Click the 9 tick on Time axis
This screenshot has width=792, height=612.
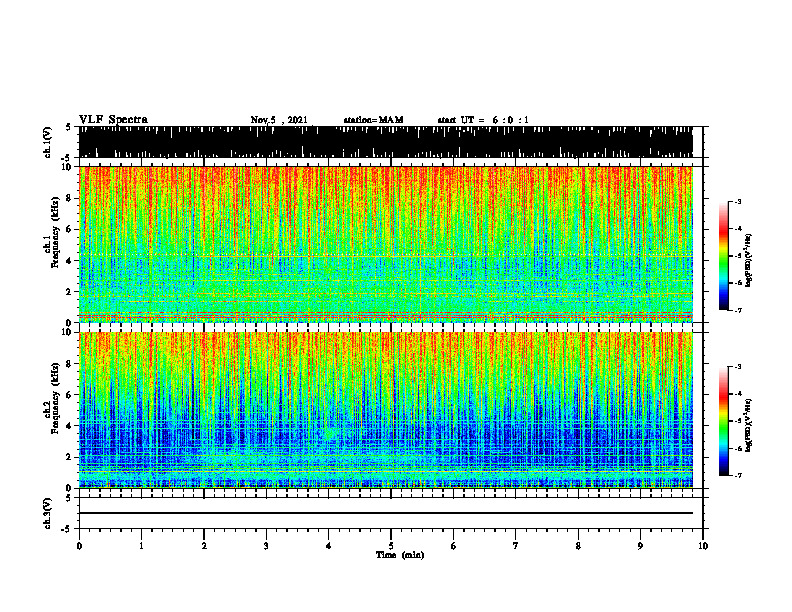coord(640,546)
